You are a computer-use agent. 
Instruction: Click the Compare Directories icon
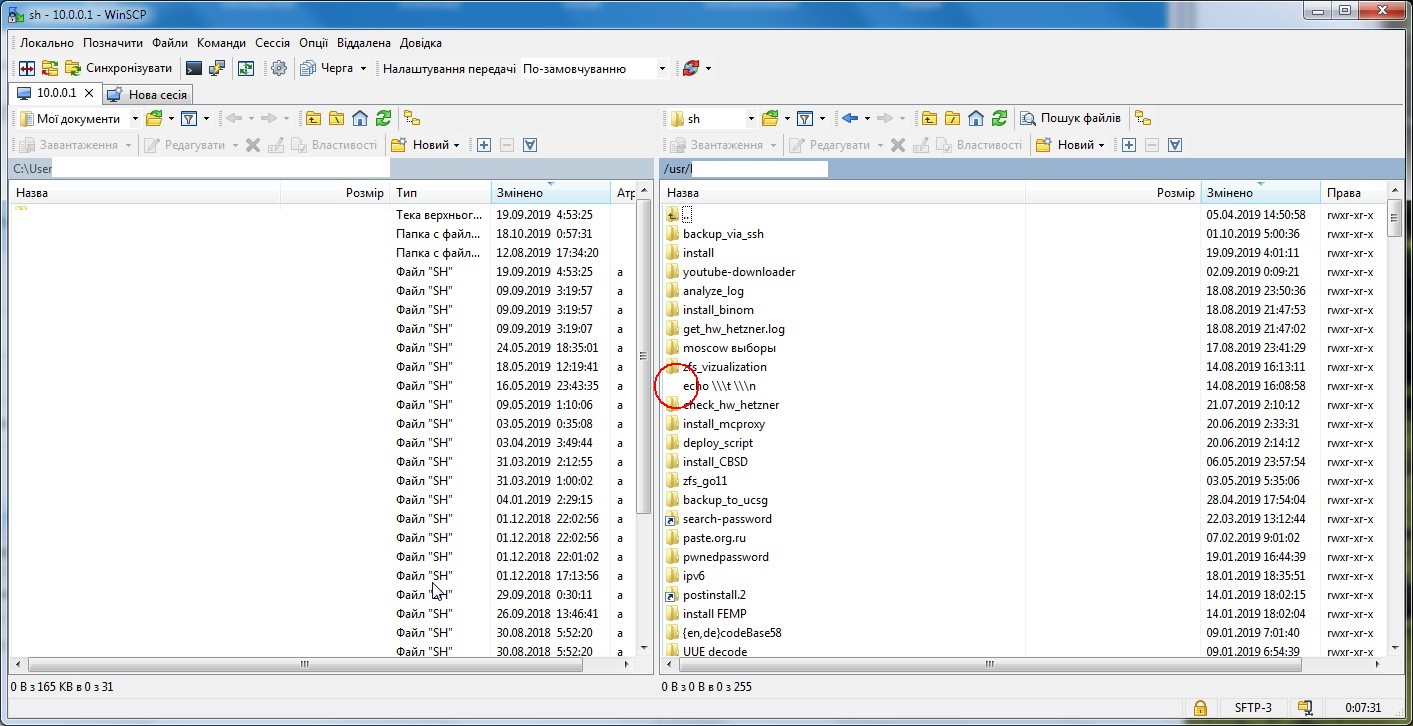click(27, 68)
